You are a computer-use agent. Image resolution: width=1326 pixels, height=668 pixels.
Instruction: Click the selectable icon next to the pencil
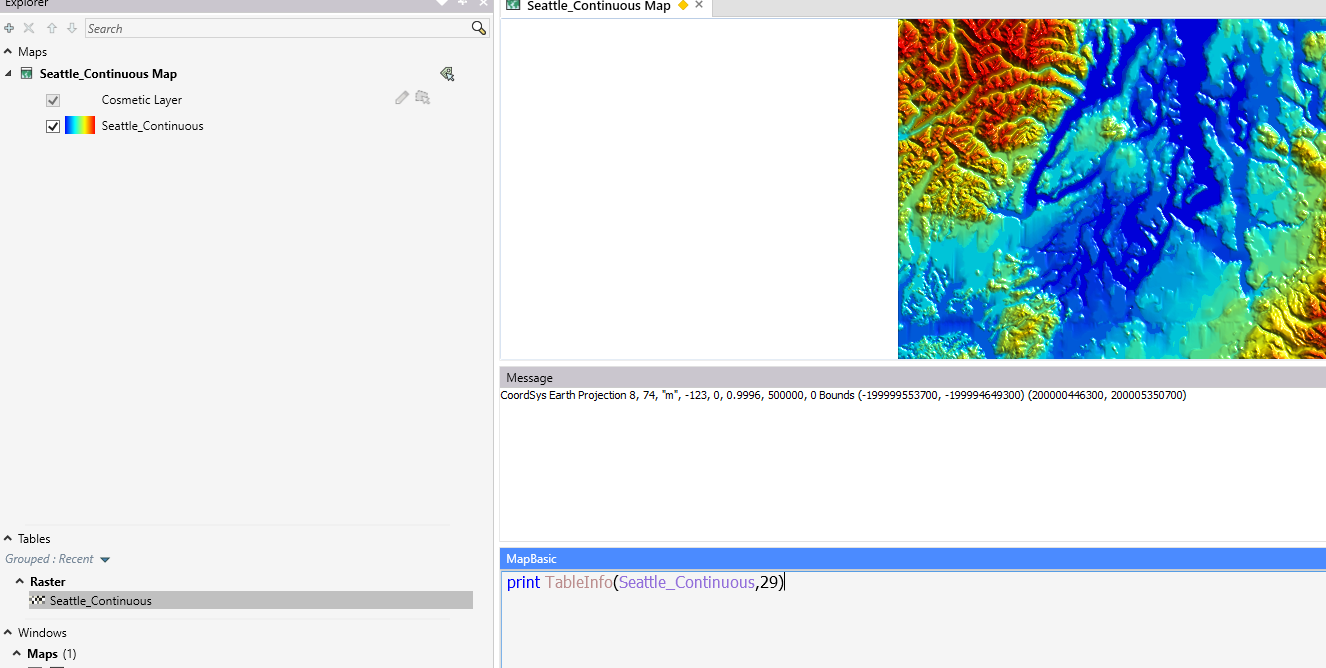click(422, 97)
